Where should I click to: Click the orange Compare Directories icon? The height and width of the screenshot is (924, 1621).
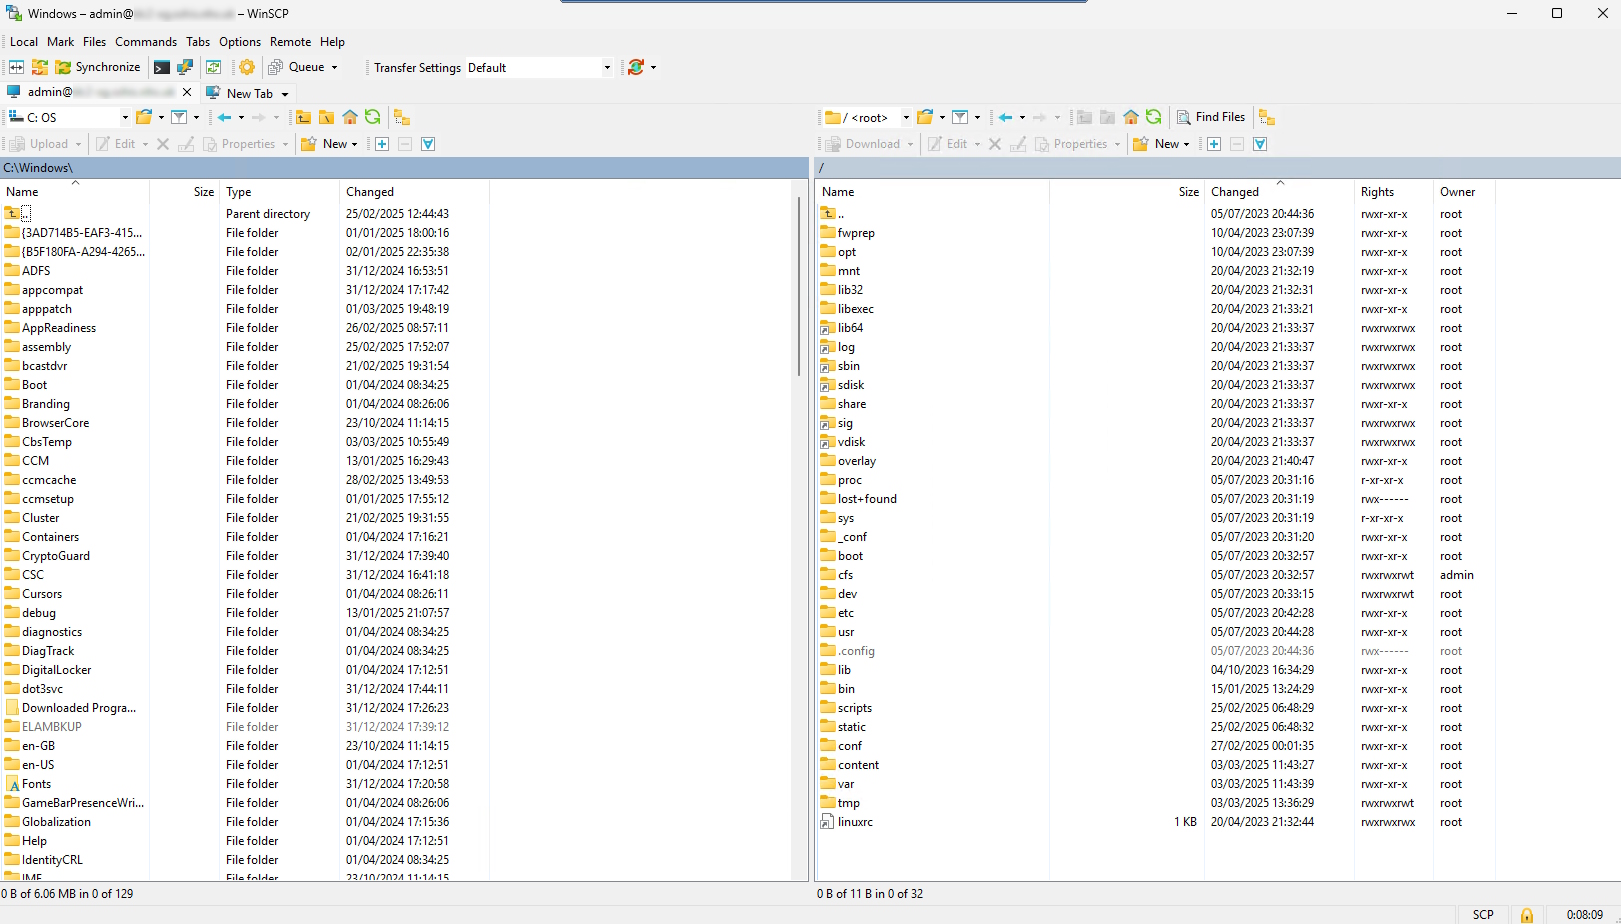pyautogui.click(x=40, y=67)
